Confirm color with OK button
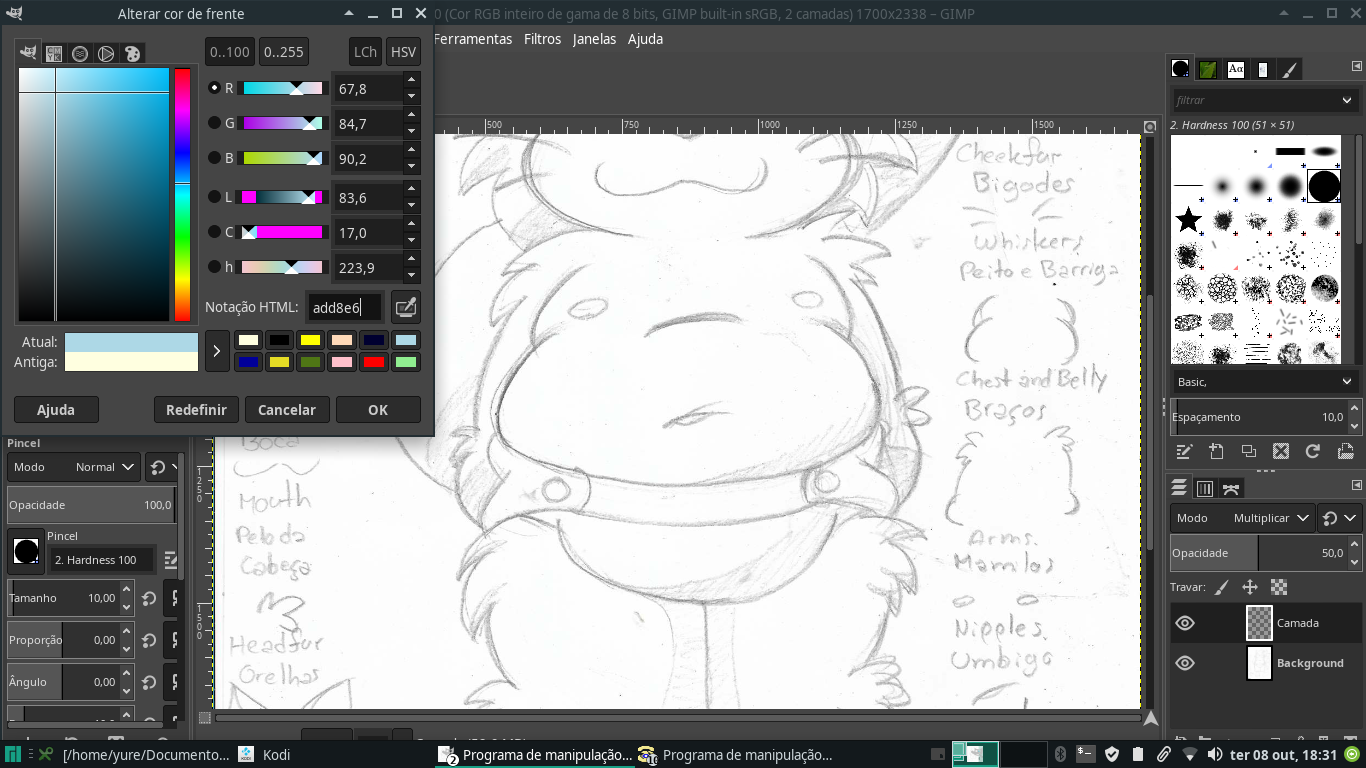The width and height of the screenshot is (1366, 768). click(x=378, y=410)
